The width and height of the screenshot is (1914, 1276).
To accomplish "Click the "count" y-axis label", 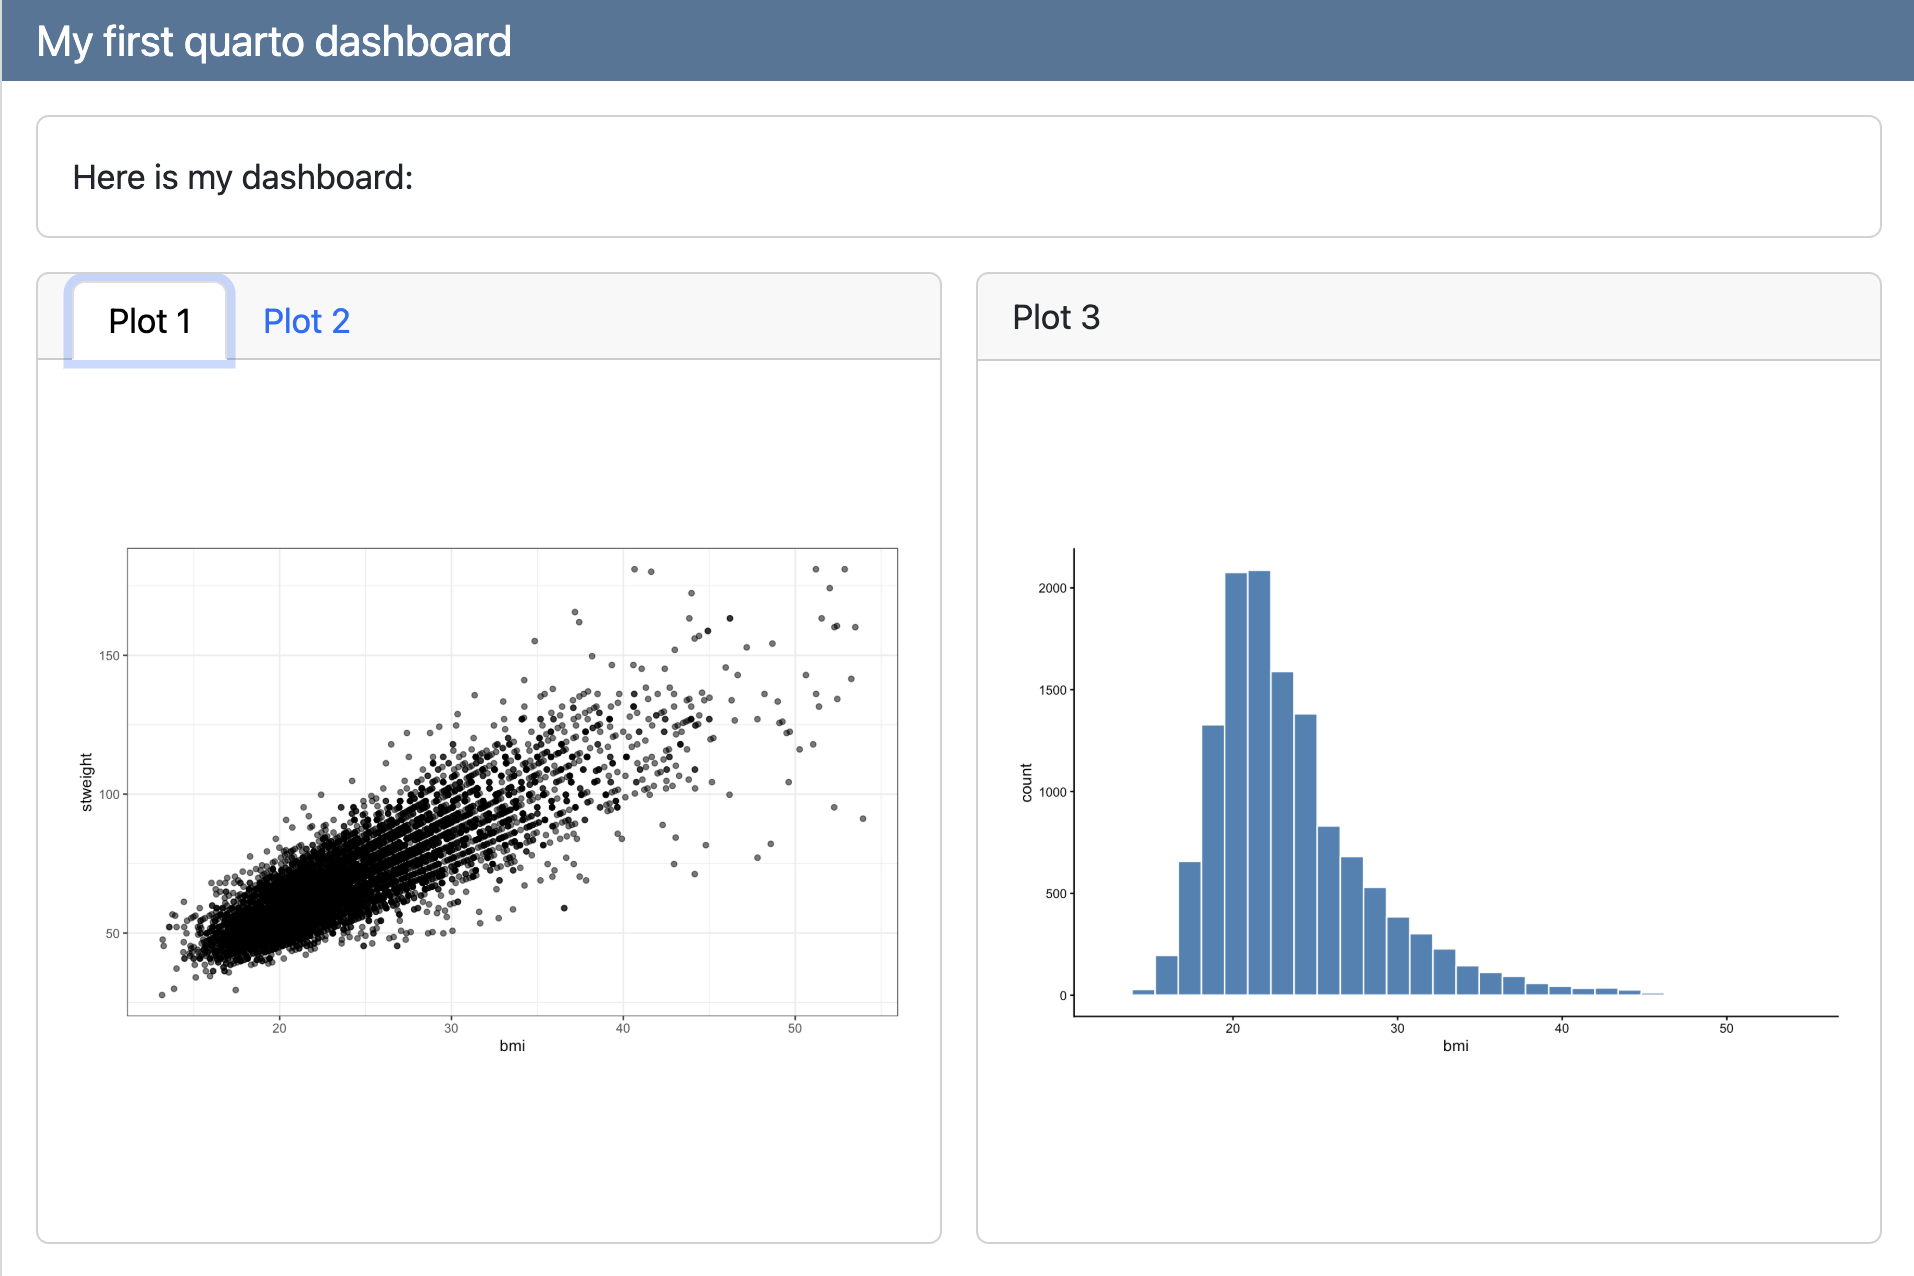I will pyautogui.click(x=1026, y=782).
